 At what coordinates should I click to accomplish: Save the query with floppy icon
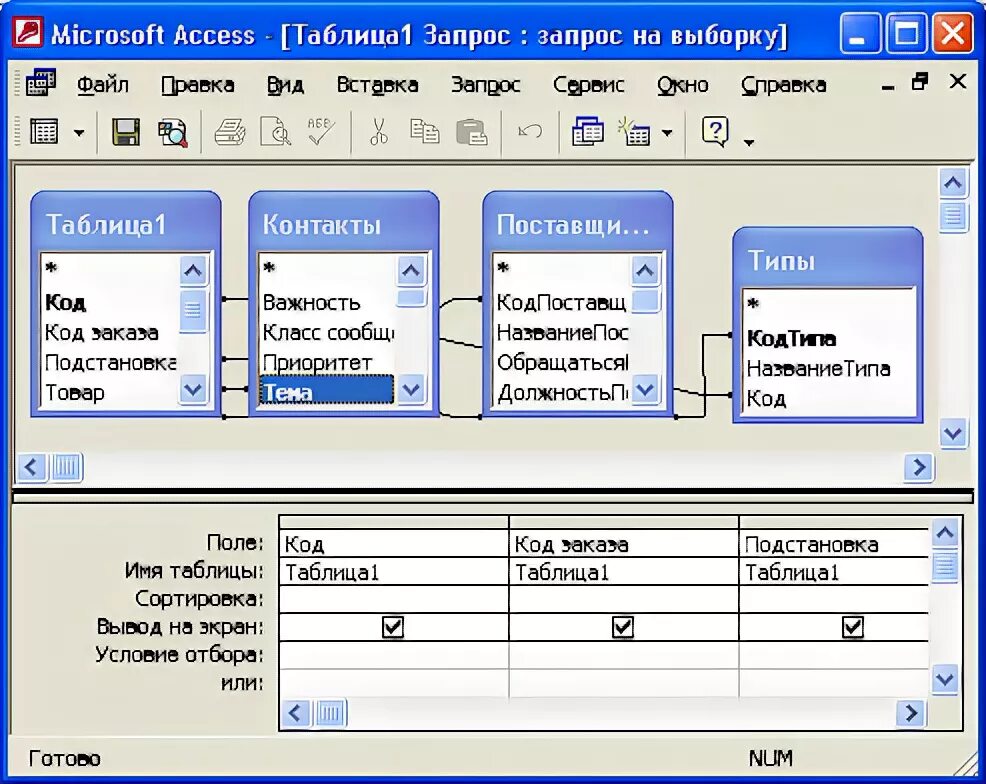[x=126, y=132]
